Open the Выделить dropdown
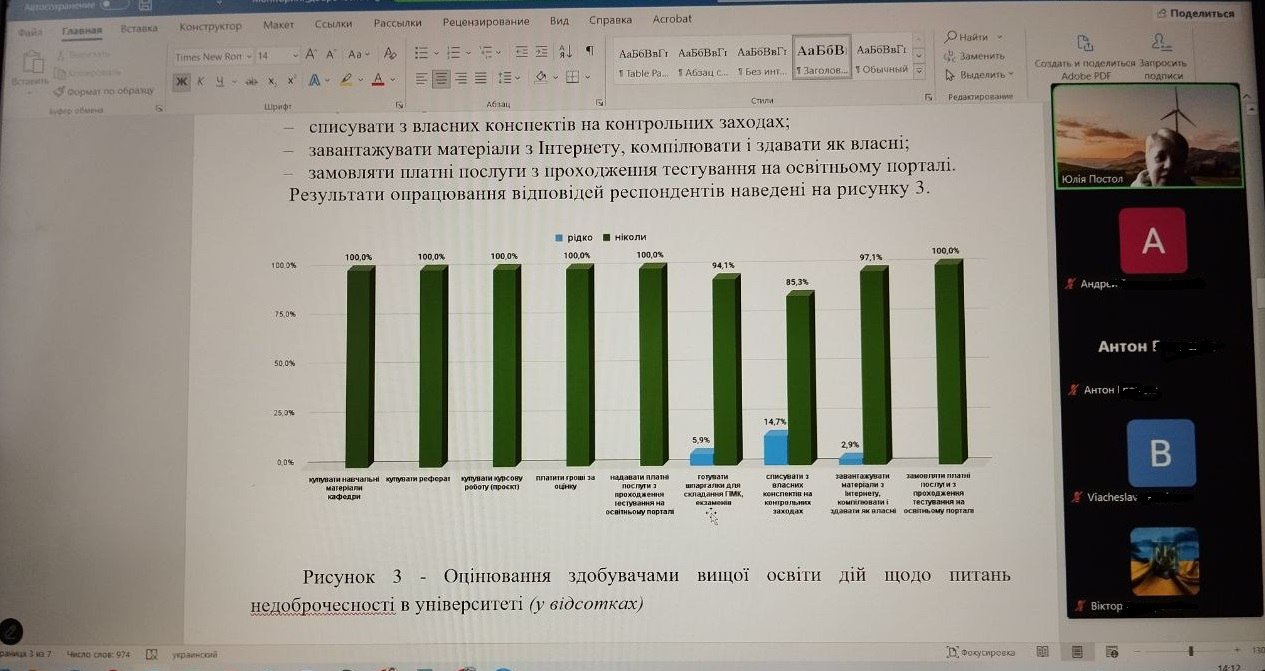Viewport: 1265px width, 671px height. (979, 74)
